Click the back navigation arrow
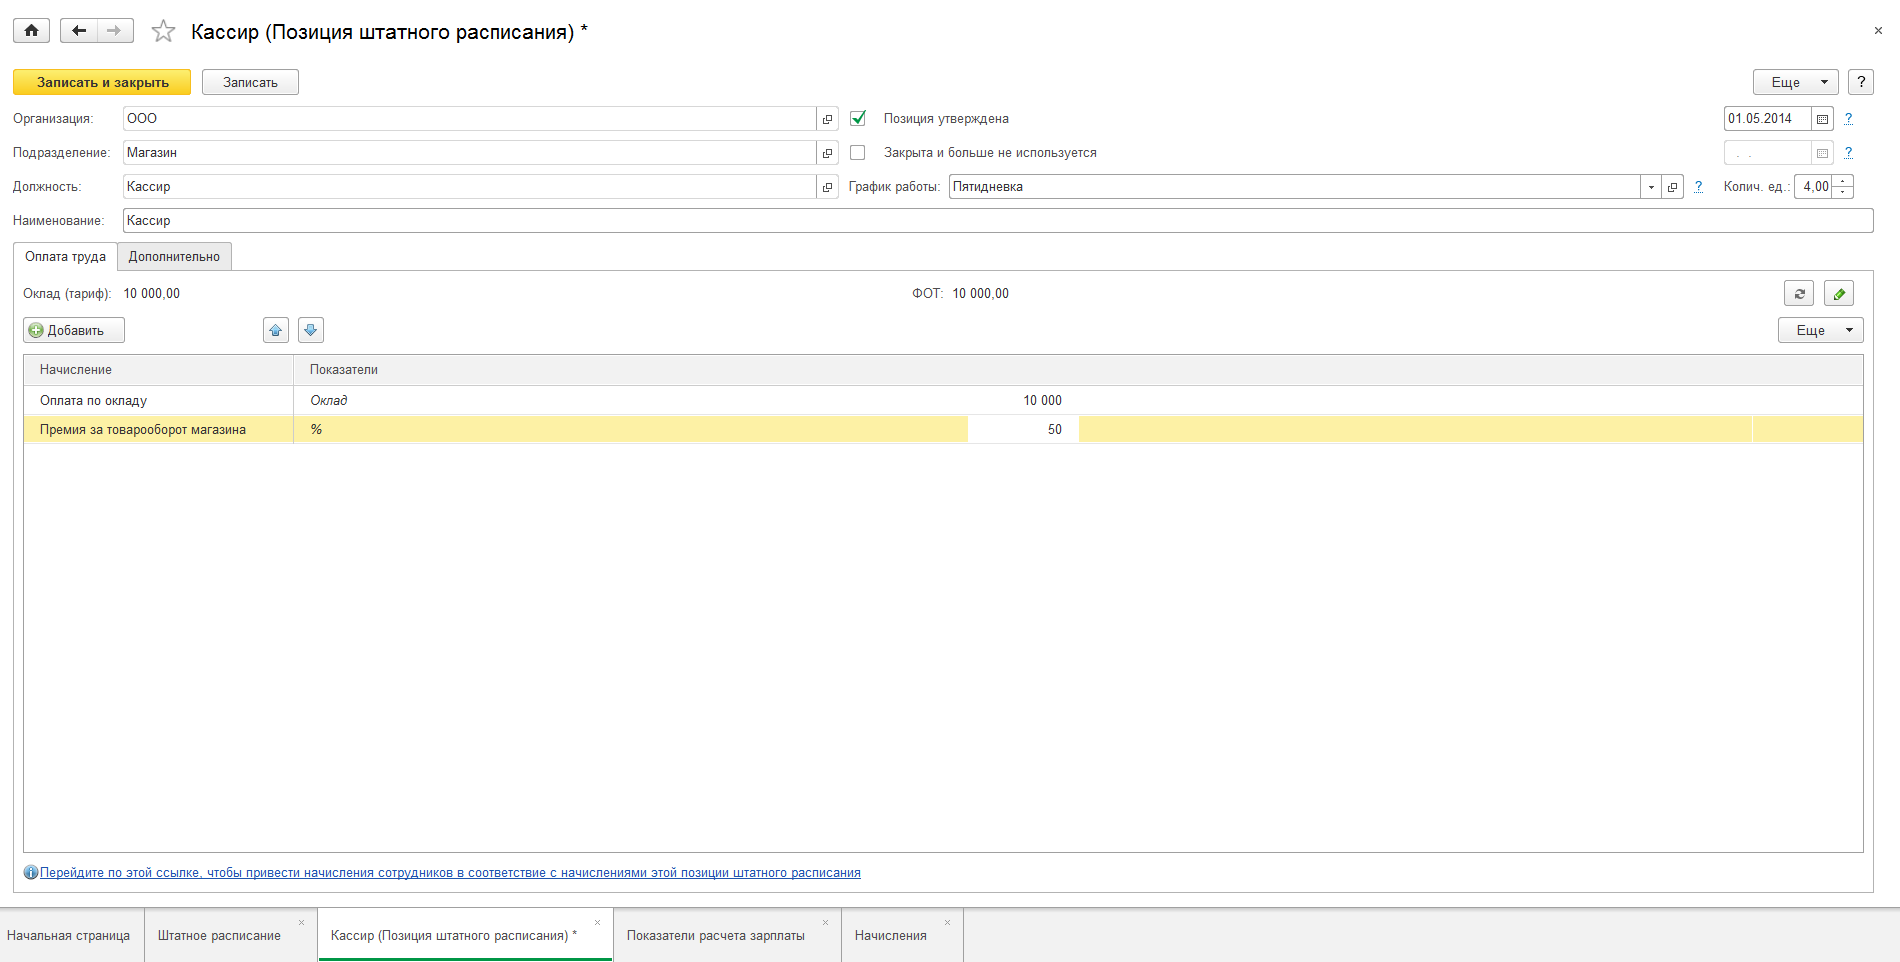Screen dimensions: 1900x962 79,31
